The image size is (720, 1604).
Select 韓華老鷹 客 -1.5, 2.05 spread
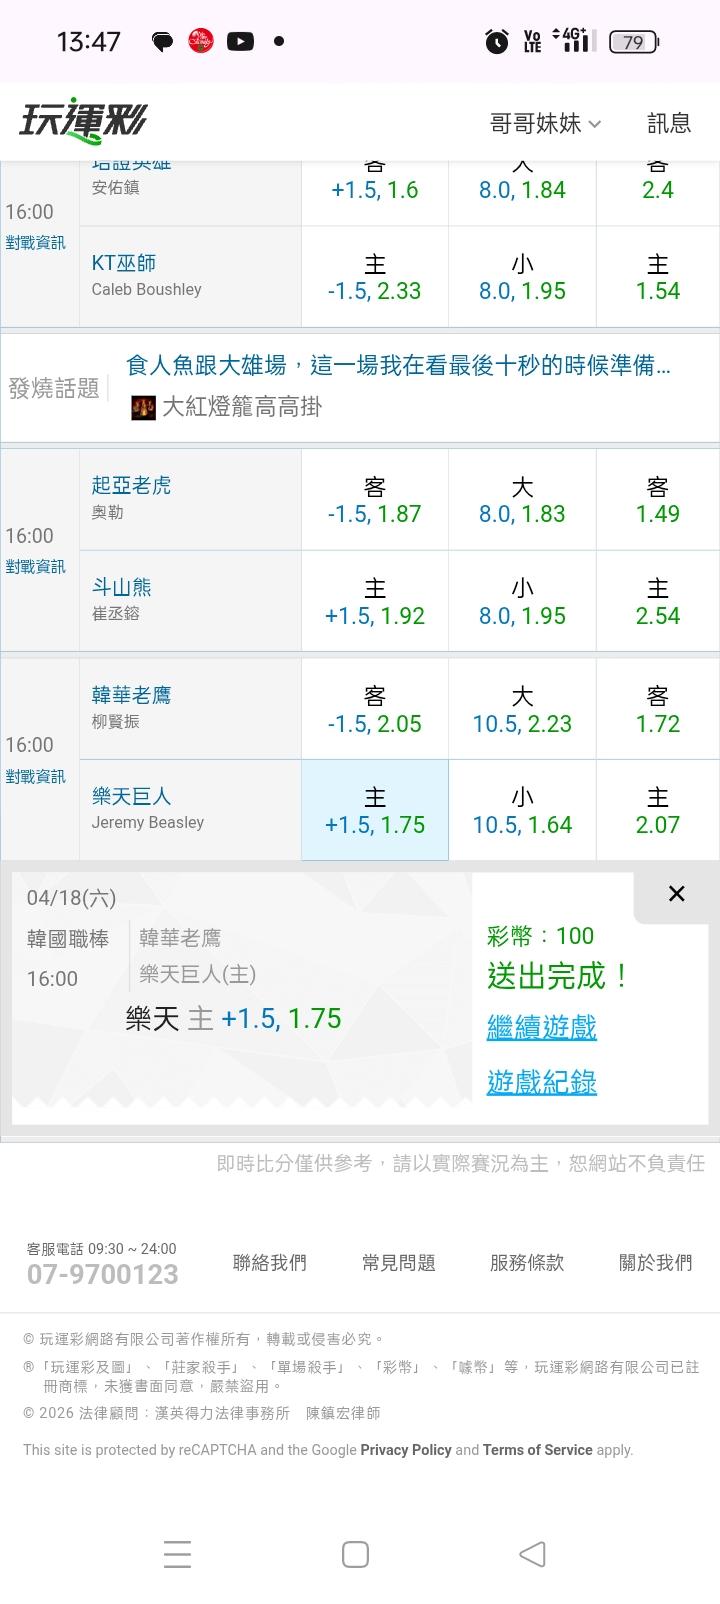(375, 709)
